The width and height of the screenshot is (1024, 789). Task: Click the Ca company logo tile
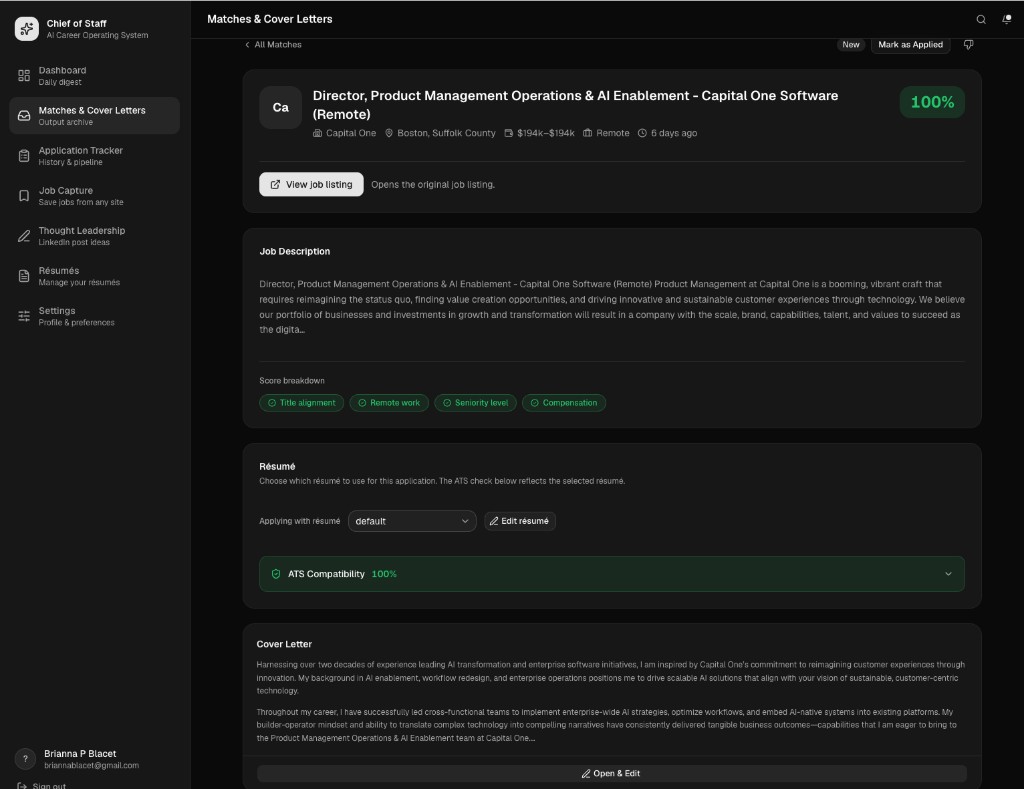(281, 107)
